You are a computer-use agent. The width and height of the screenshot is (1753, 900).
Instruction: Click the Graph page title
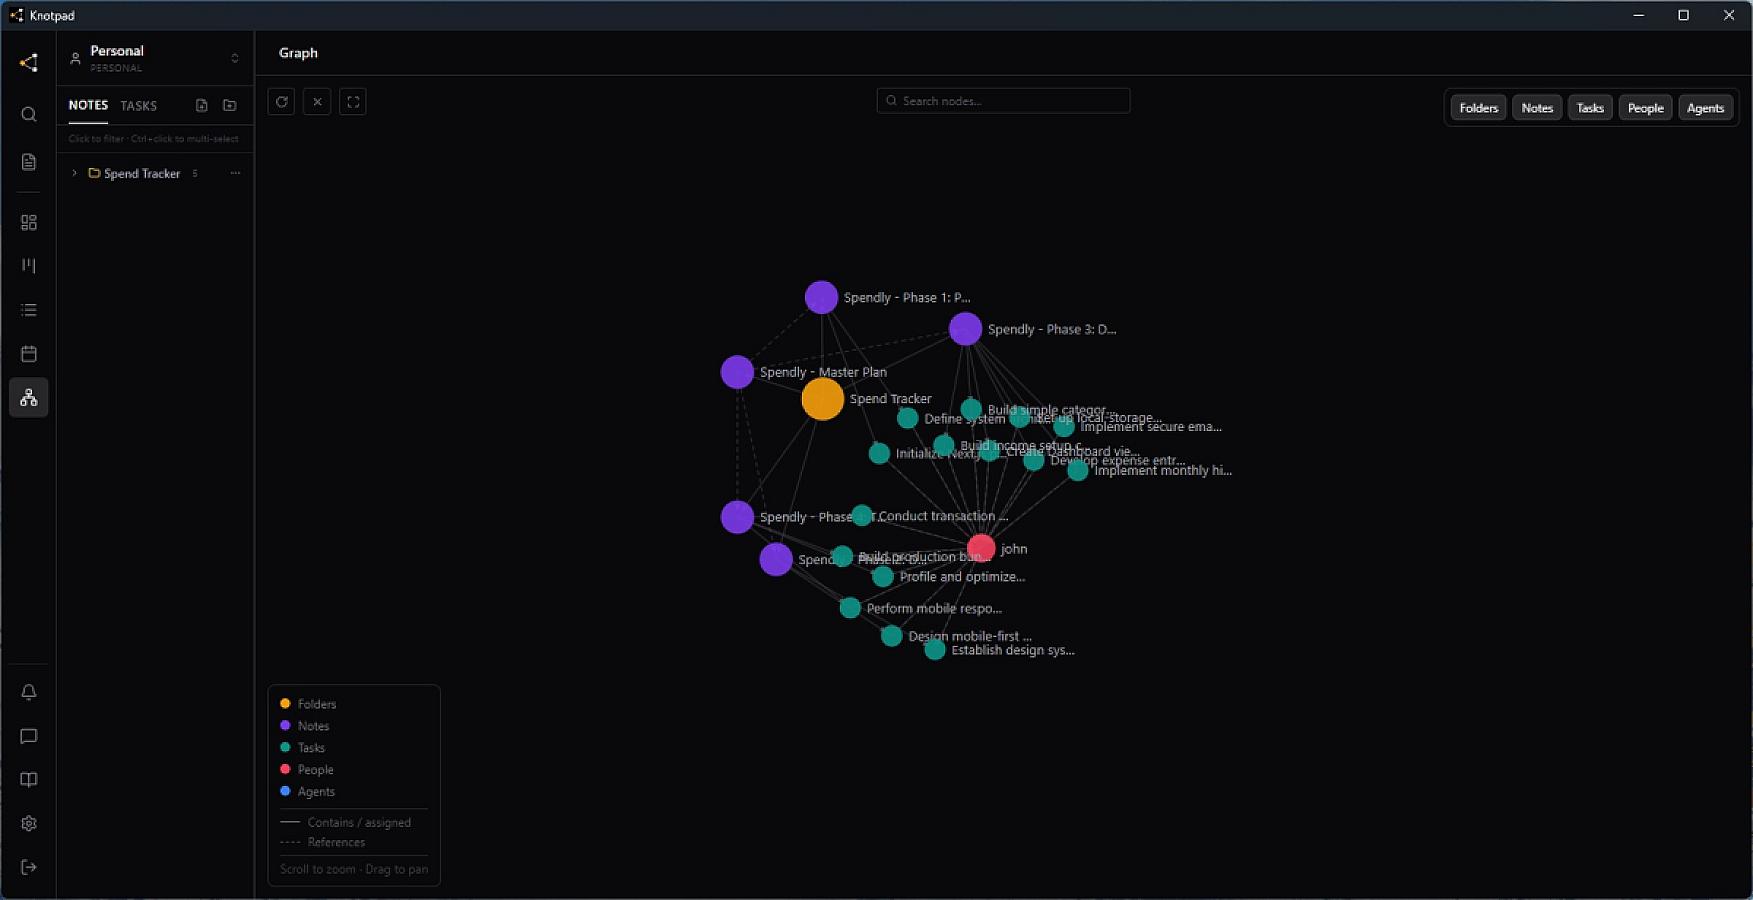[298, 53]
